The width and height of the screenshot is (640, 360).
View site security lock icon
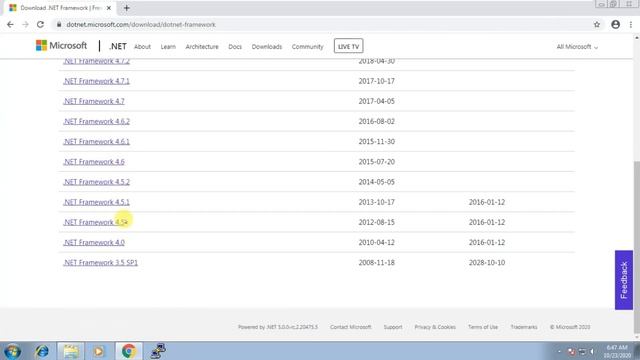(x=59, y=24)
